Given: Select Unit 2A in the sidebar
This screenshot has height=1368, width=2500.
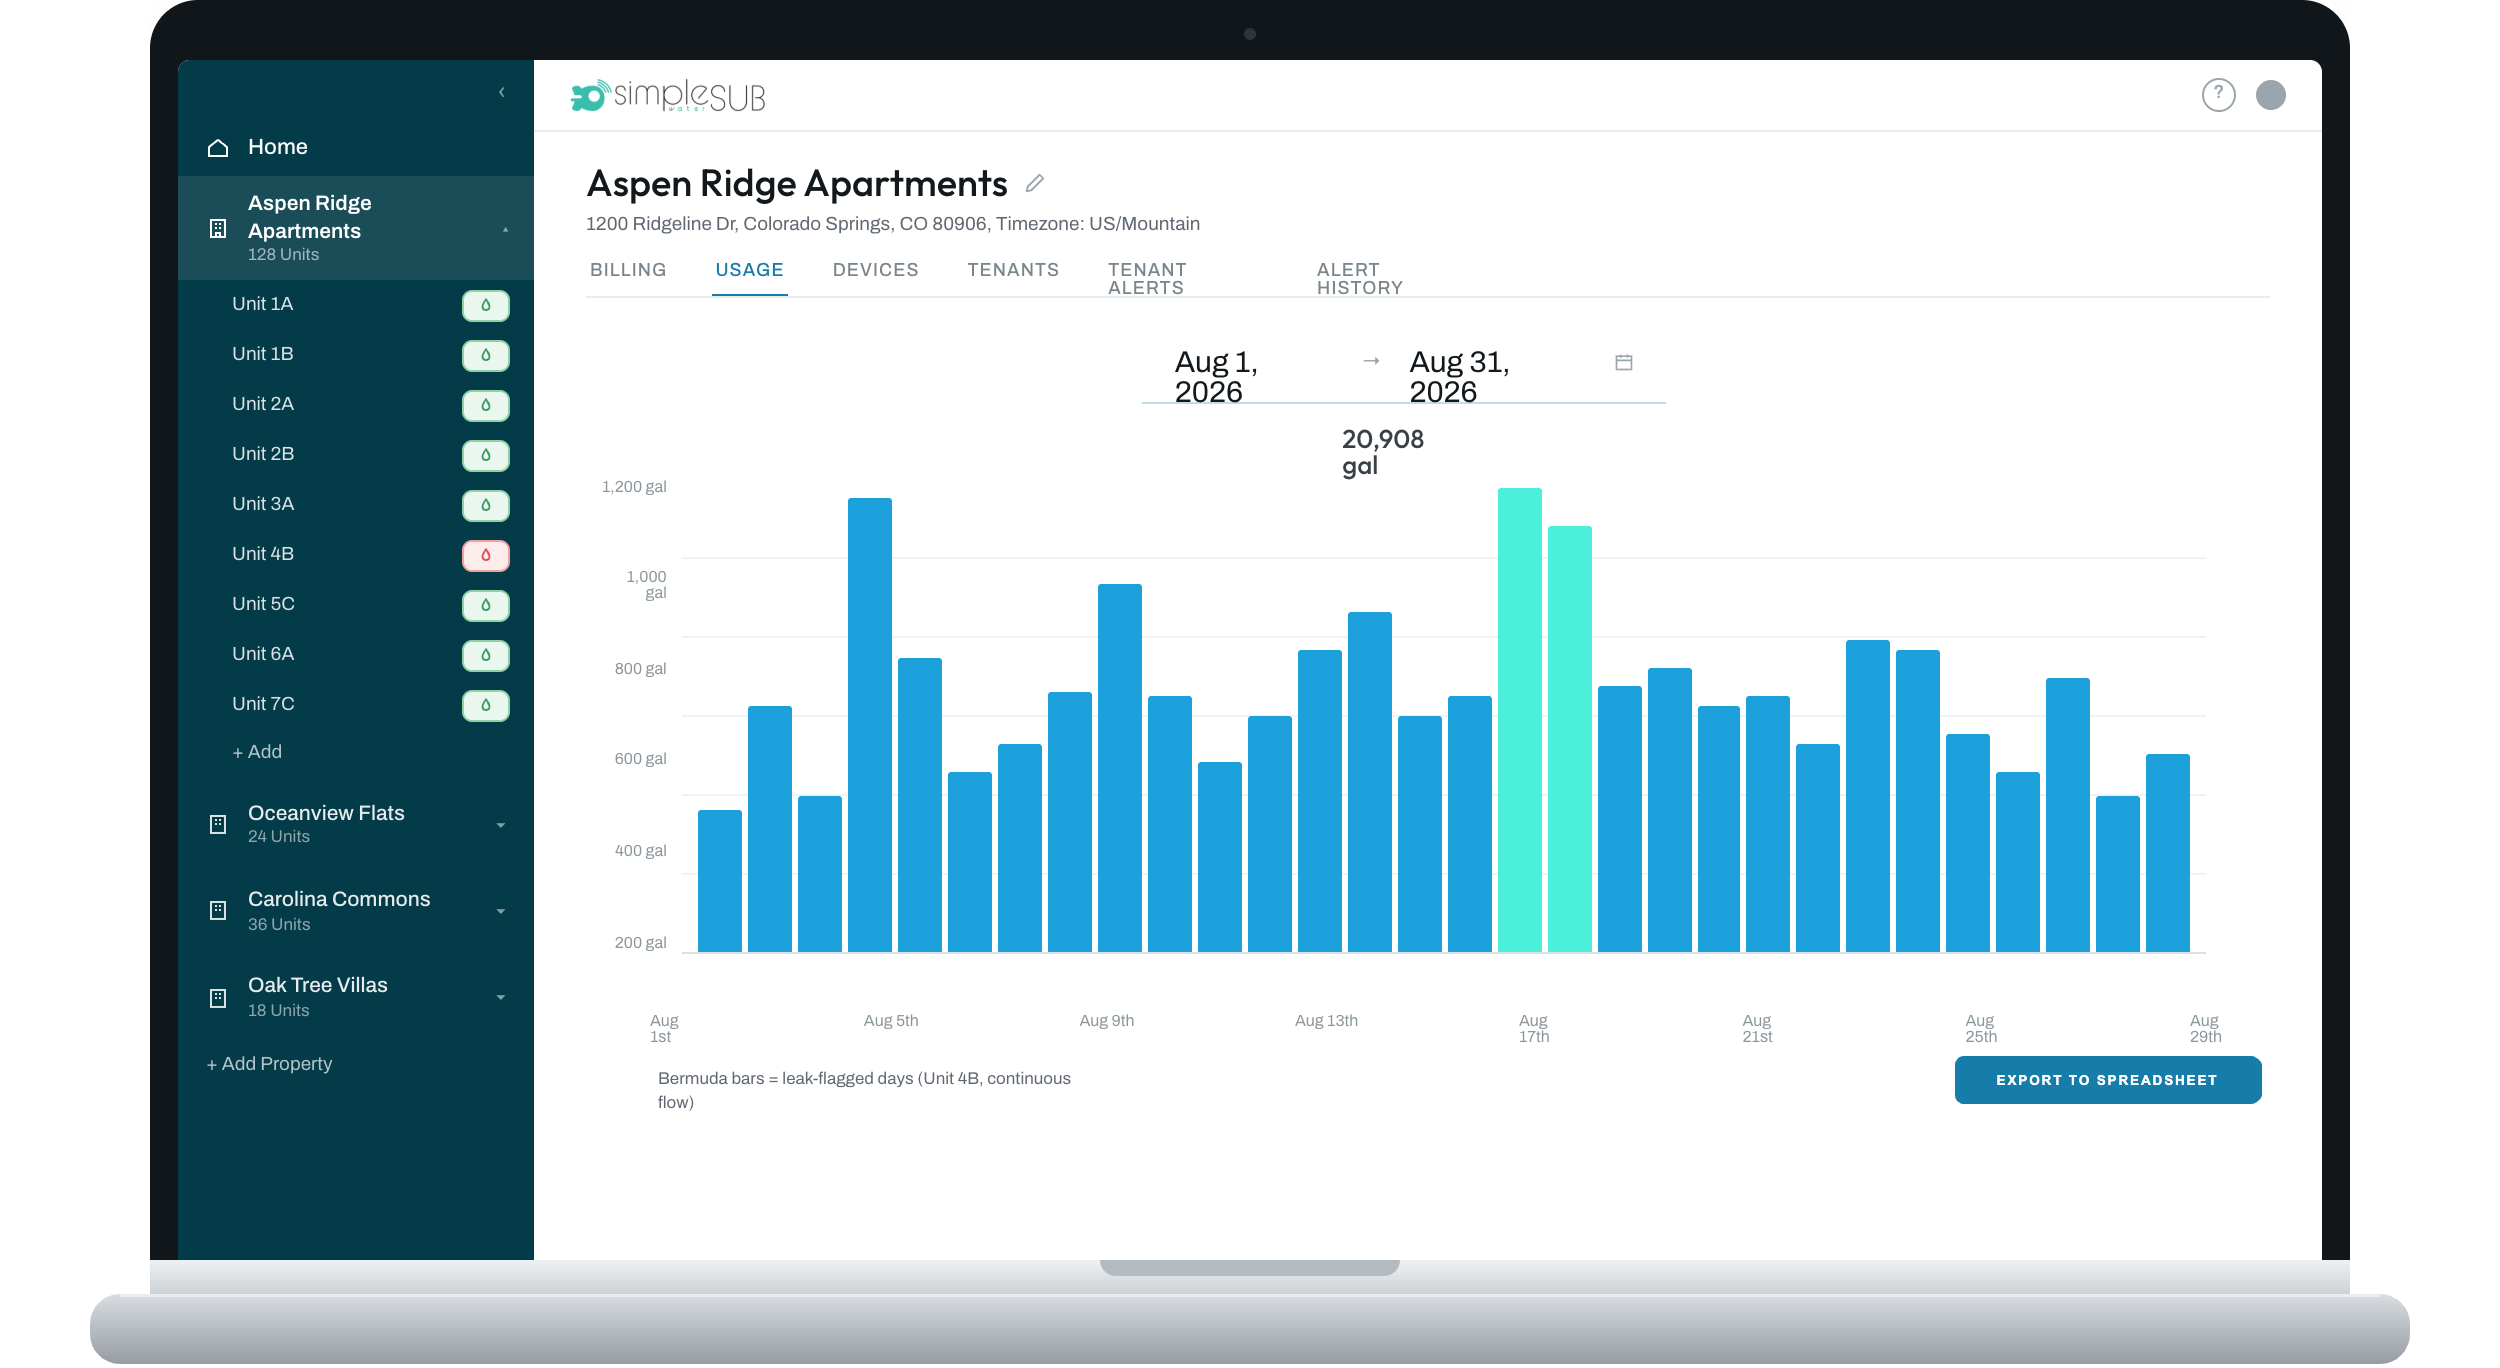Looking at the screenshot, I should pos(263,404).
